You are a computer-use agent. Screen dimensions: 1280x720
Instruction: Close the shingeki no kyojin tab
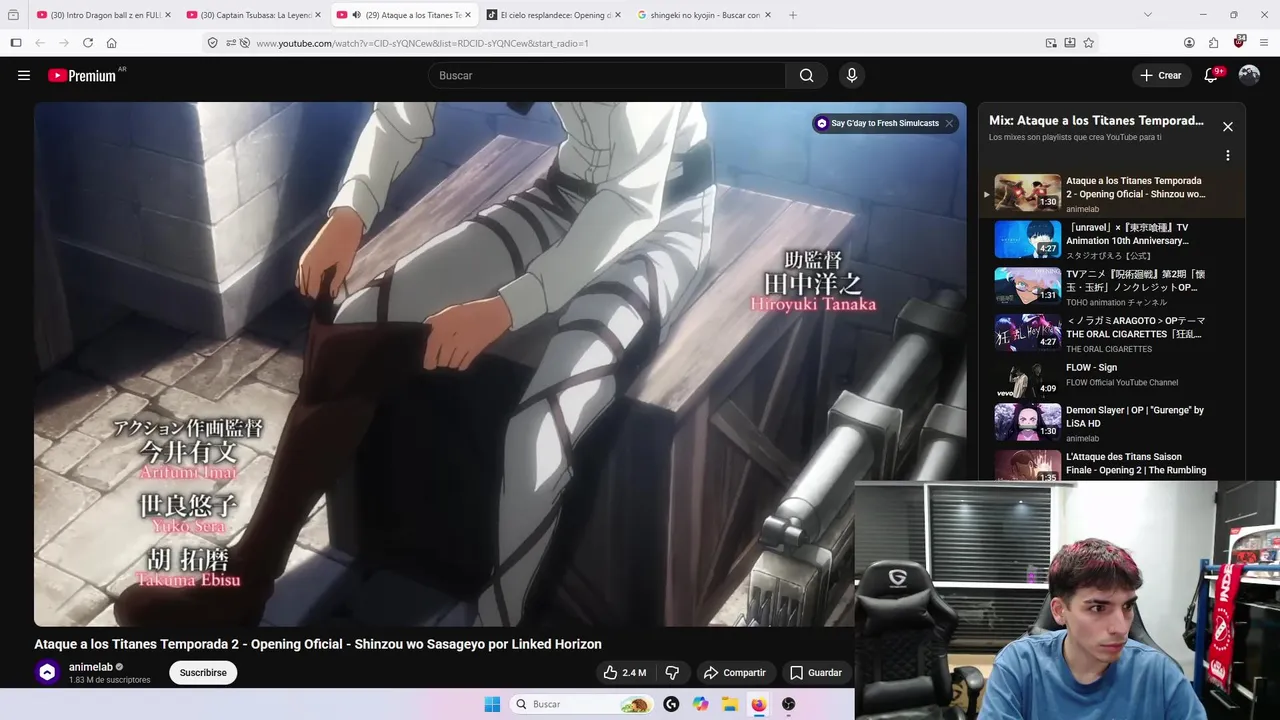click(767, 15)
